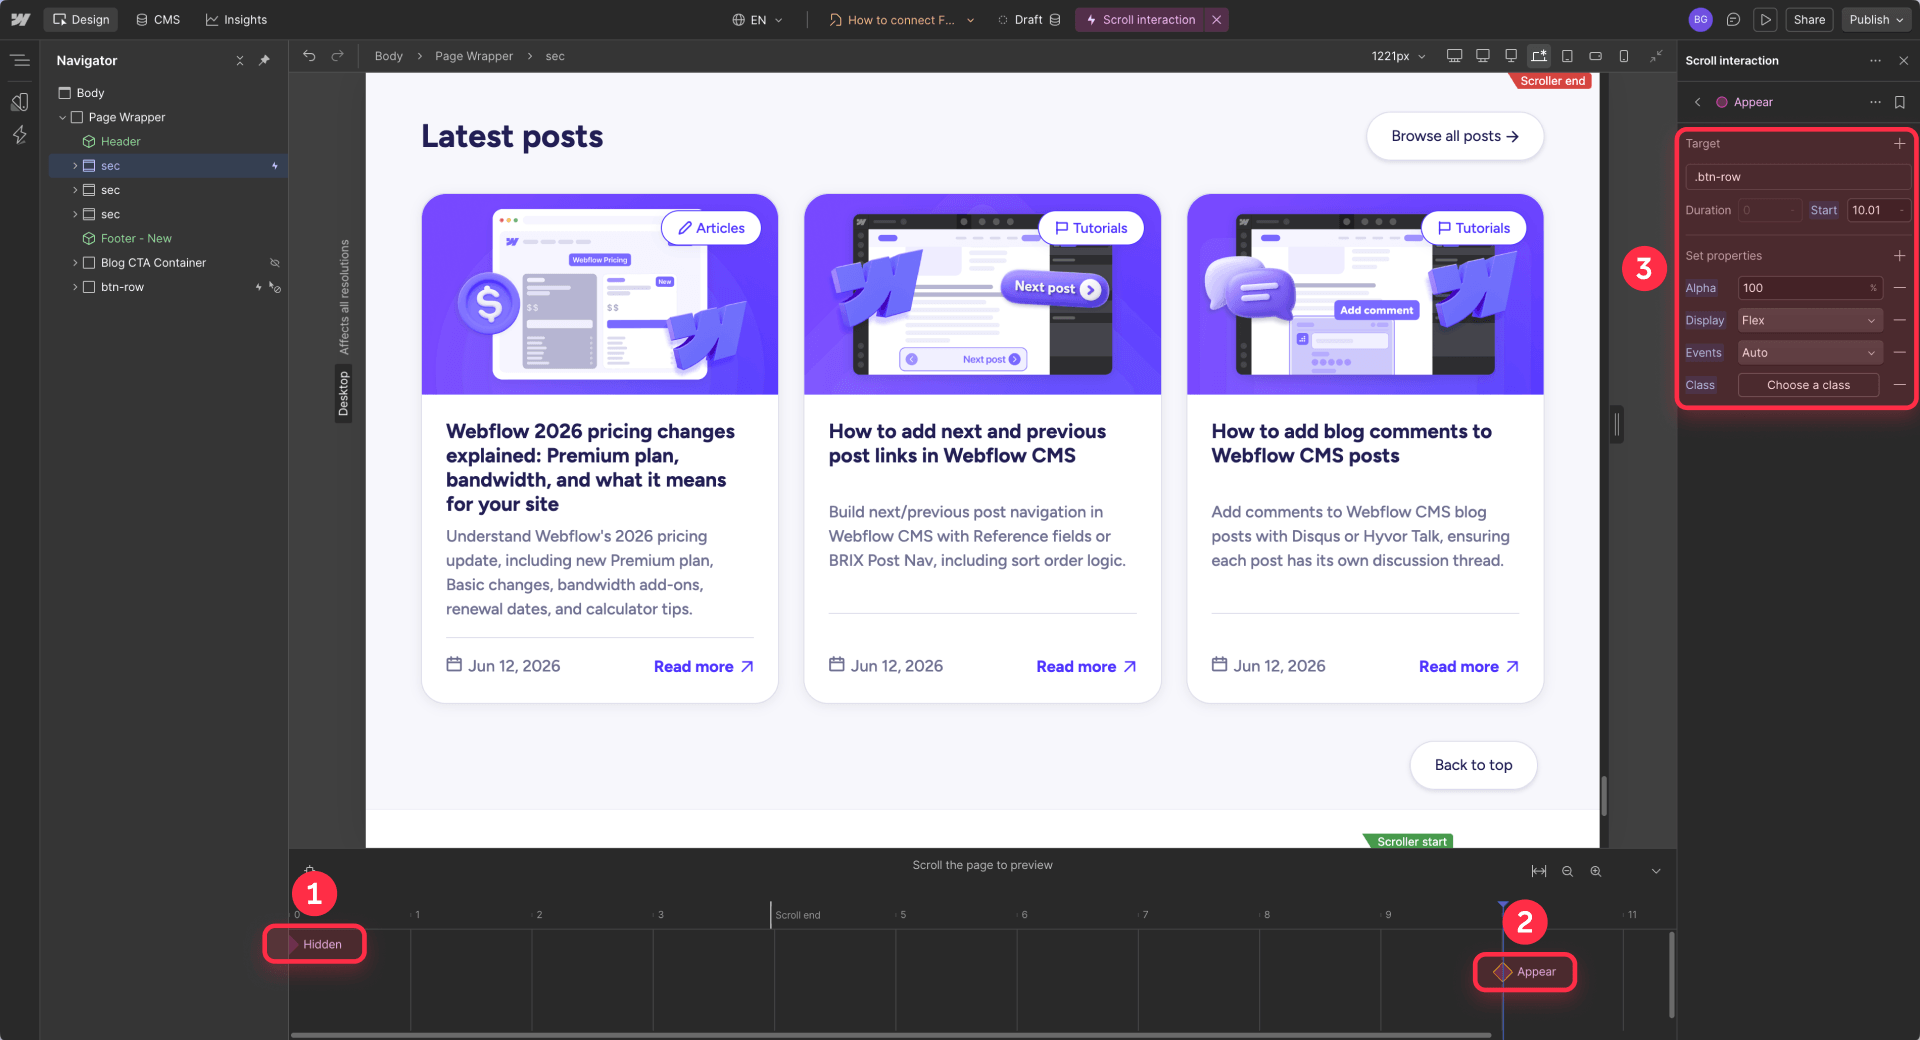Select the mobile landscape breakpoint icon
This screenshot has height=1040, width=1920.
[x=1595, y=56]
